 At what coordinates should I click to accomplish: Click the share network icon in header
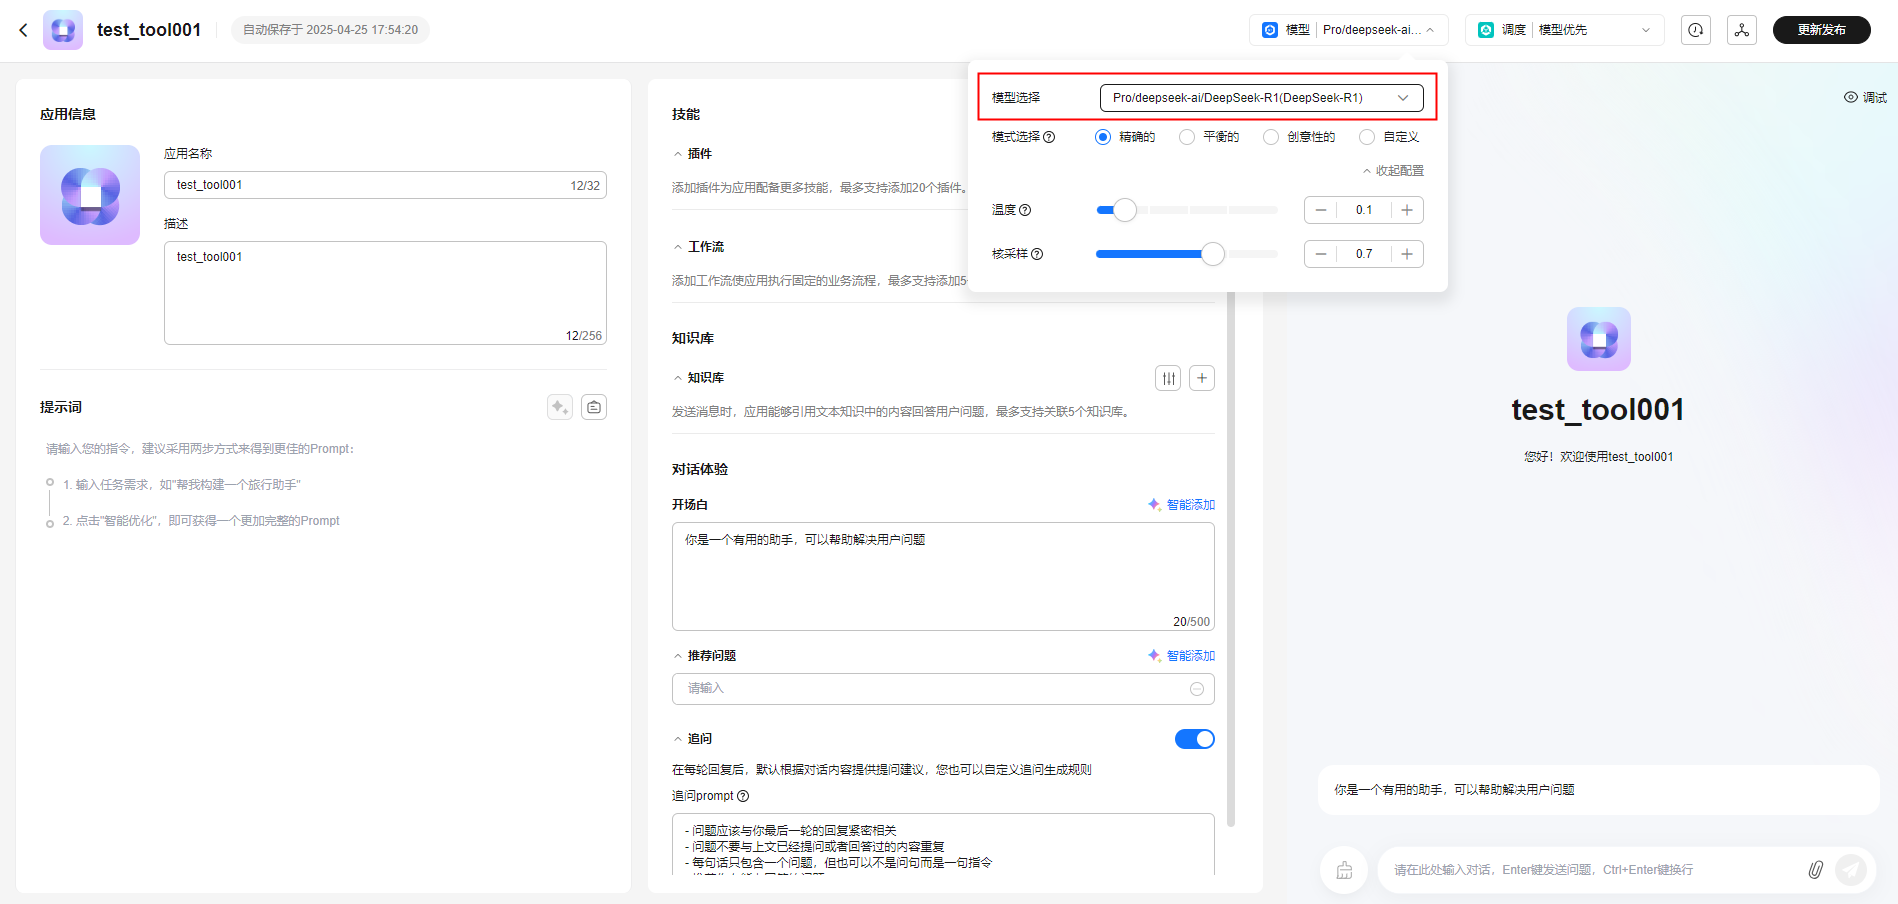pyautogui.click(x=1742, y=30)
